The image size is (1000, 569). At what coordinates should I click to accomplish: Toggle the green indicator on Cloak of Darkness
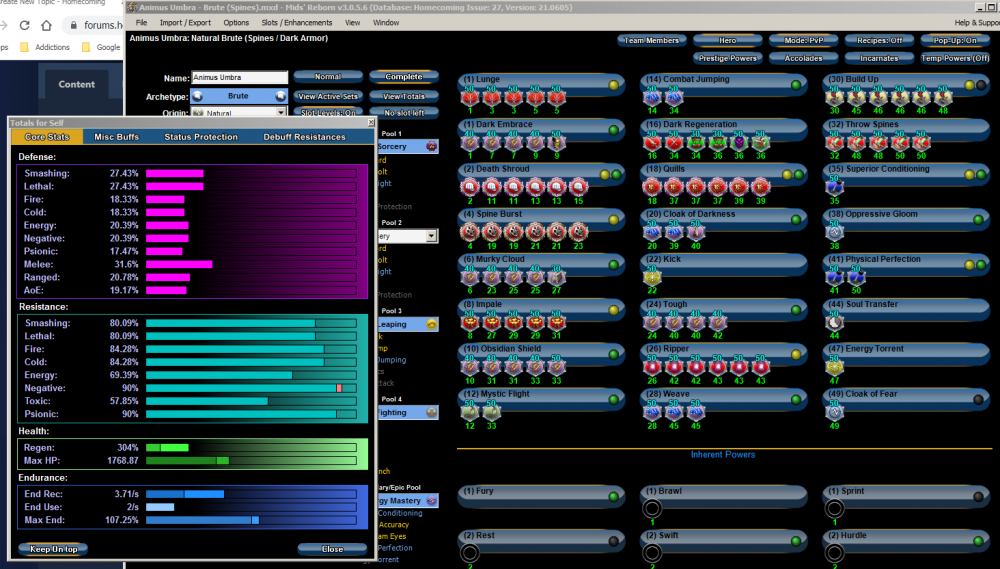click(796, 220)
